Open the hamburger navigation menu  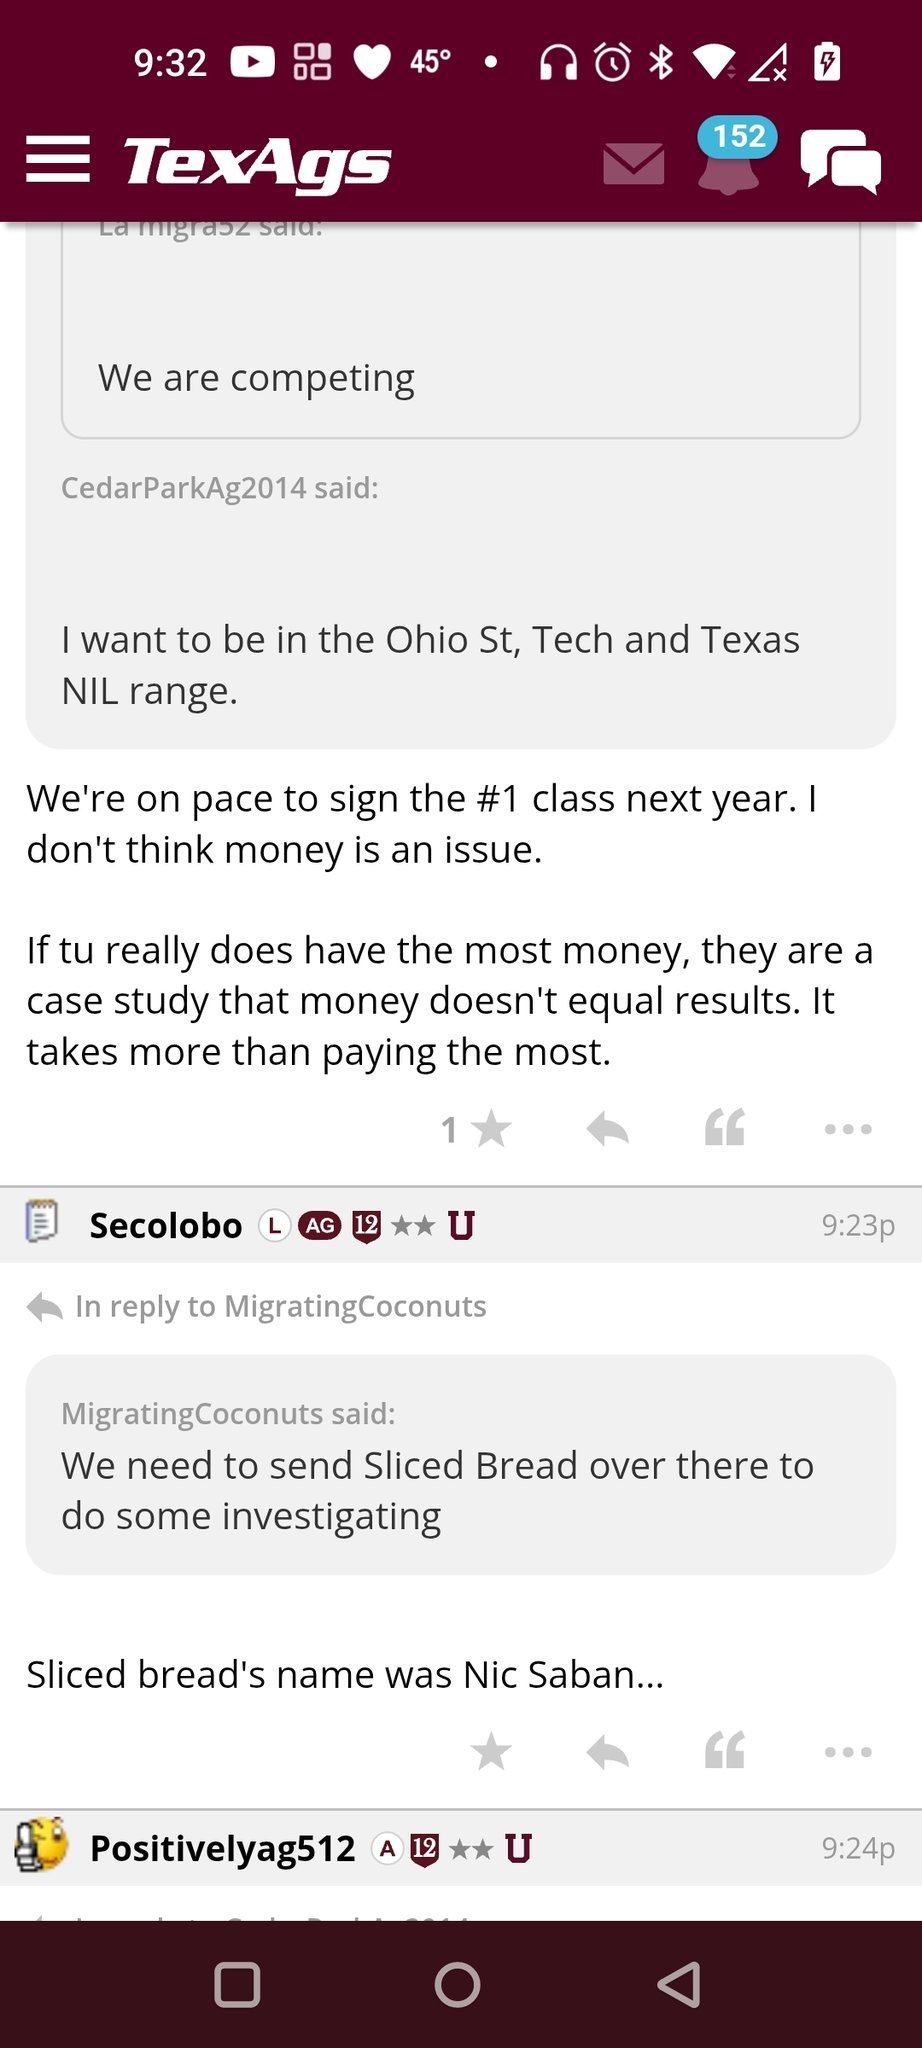58,160
